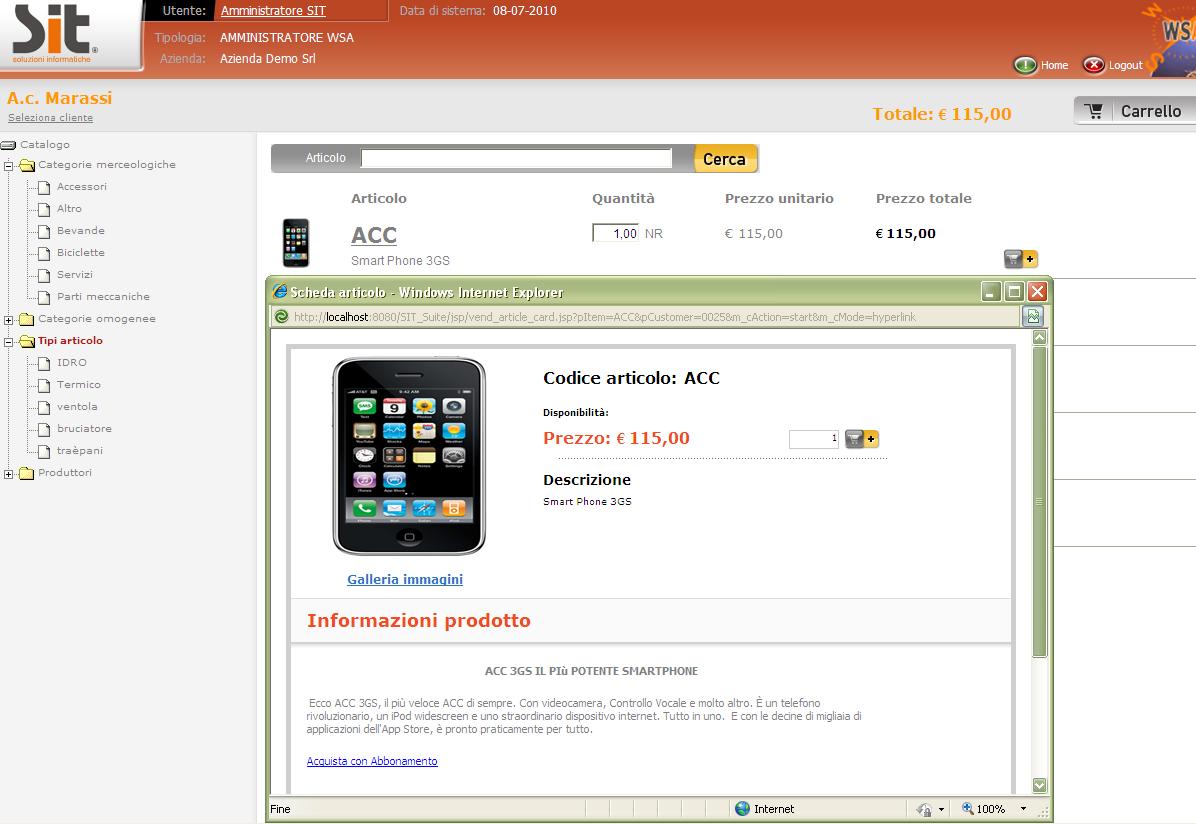The height and width of the screenshot is (824, 1196).
Task: Click the quantity field showing 1,00
Action: pyautogui.click(x=616, y=233)
